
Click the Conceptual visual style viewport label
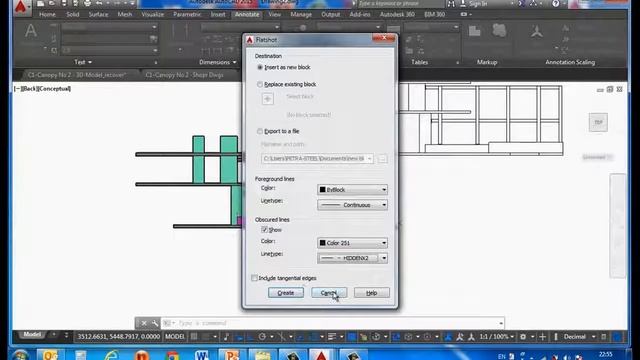click(x=56, y=89)
